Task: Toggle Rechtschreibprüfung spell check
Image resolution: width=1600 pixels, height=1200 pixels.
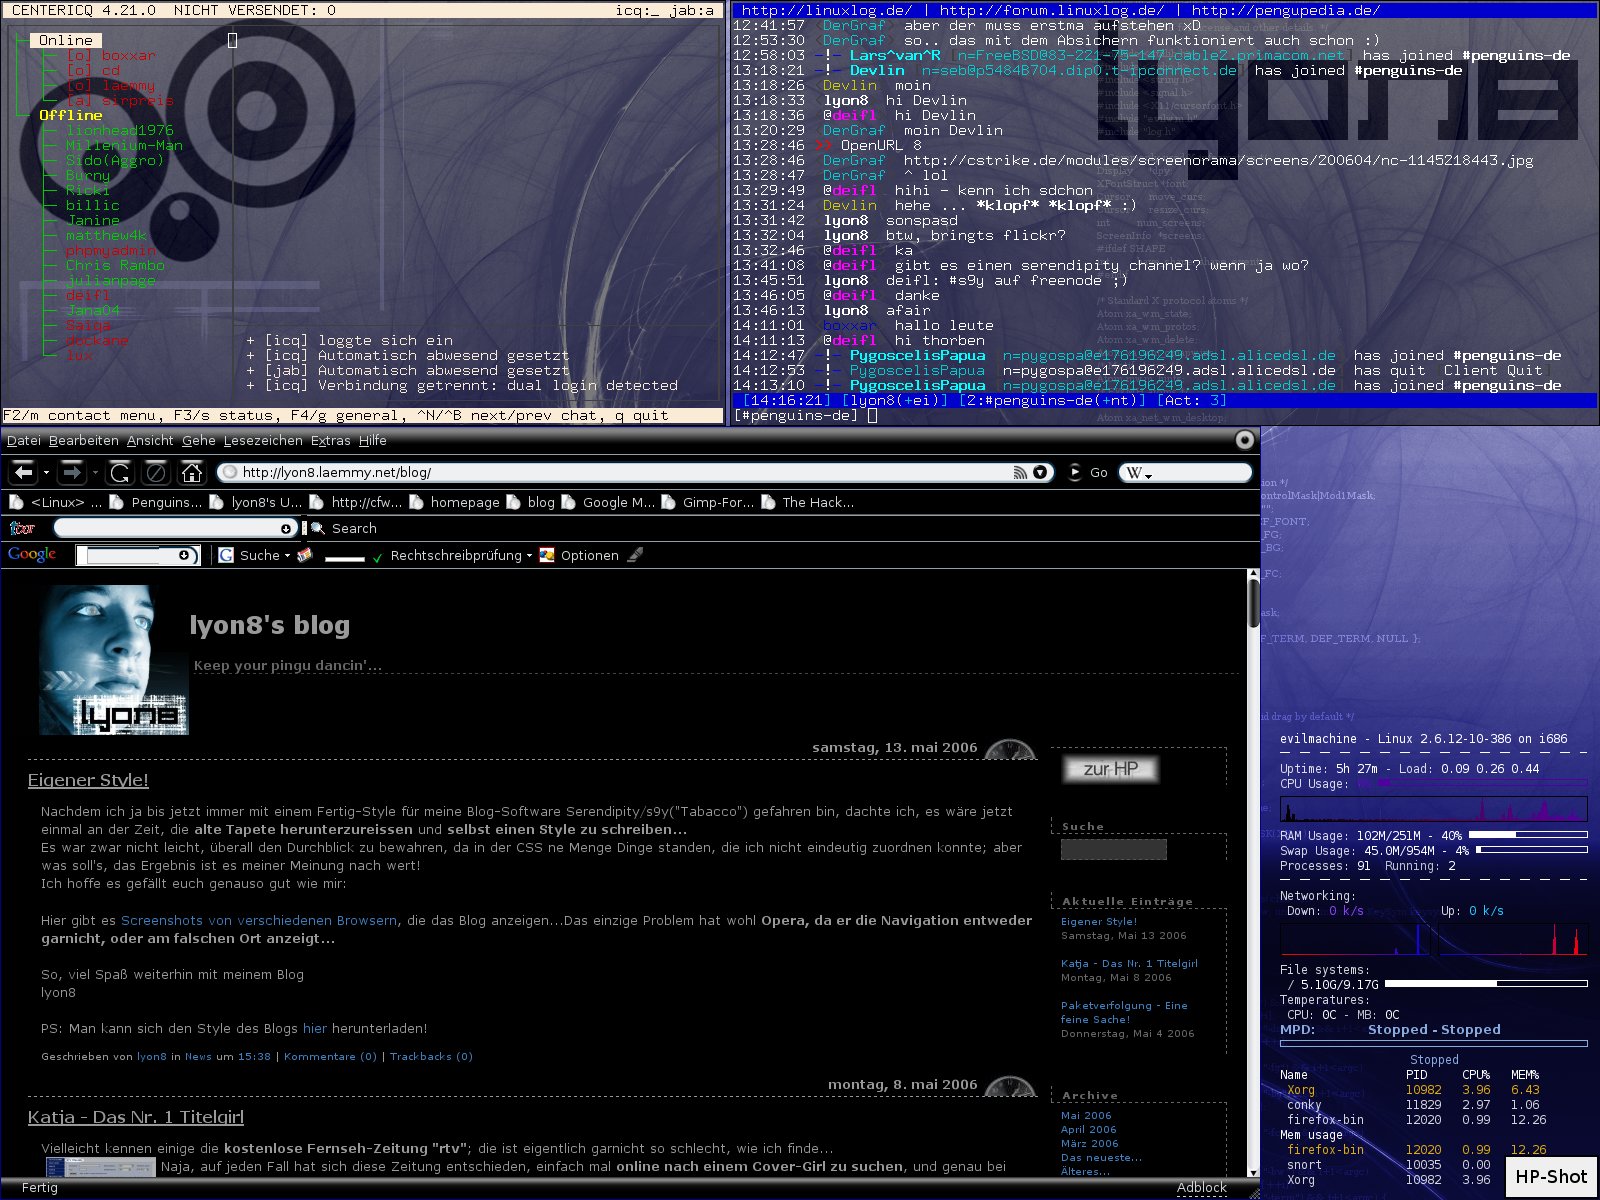Action: (x=455, y=555)
